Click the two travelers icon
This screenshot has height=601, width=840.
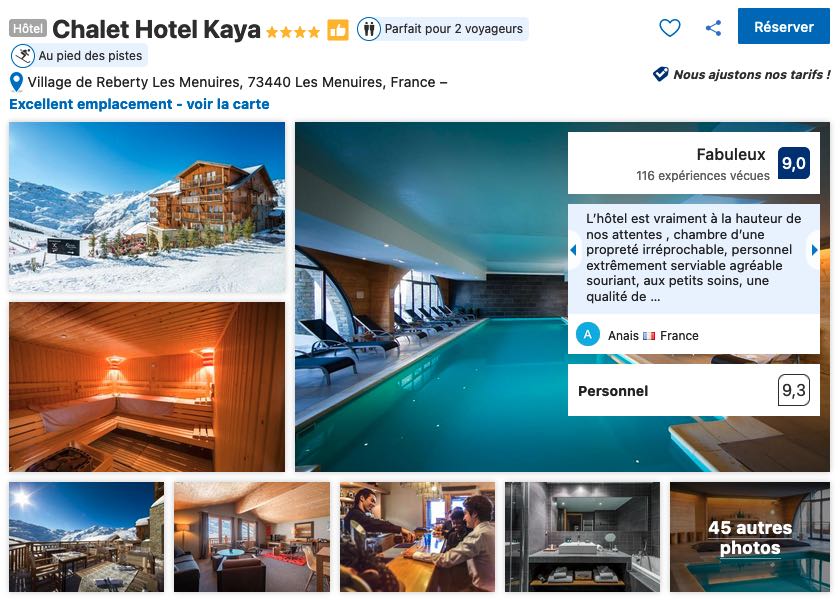pos(369,28)
